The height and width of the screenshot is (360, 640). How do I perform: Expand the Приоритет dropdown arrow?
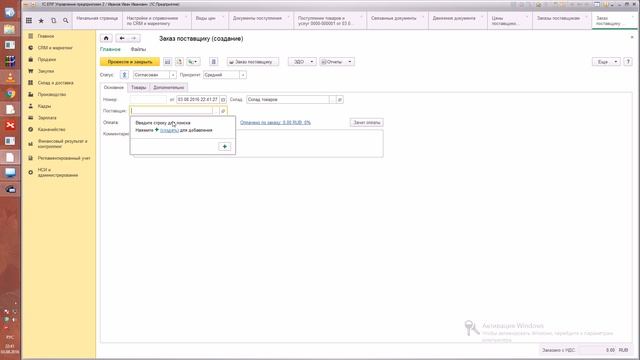243,75
